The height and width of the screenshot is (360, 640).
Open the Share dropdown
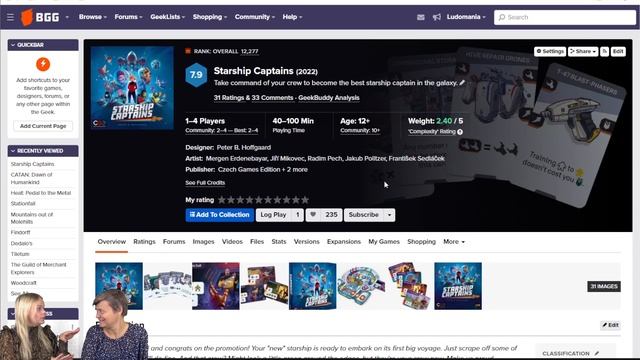point(583,51)
